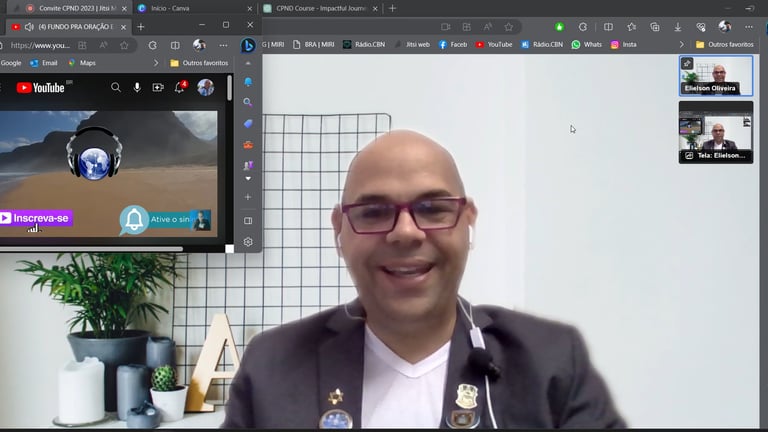
Task: Open the Insta bookmark
Action: click(624, 45)
